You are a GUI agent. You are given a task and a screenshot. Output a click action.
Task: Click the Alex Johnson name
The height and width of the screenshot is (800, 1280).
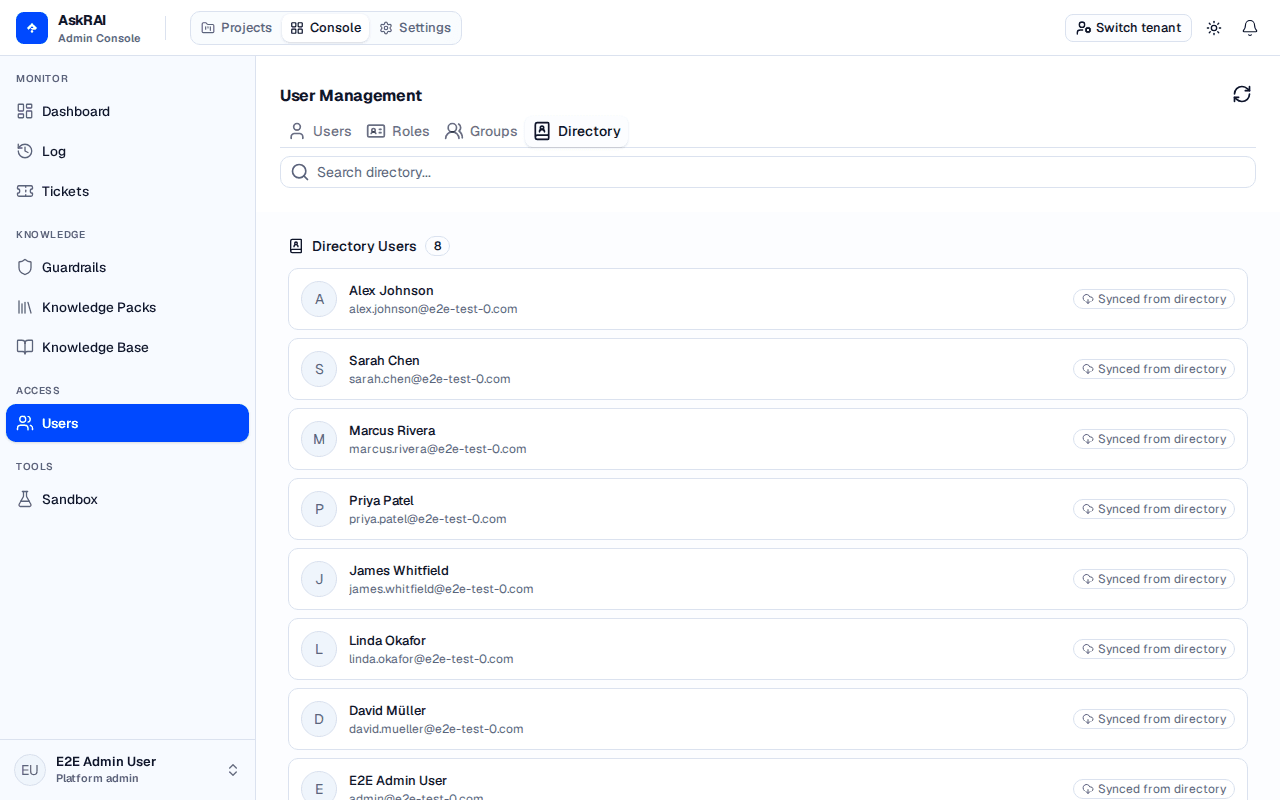391,291
